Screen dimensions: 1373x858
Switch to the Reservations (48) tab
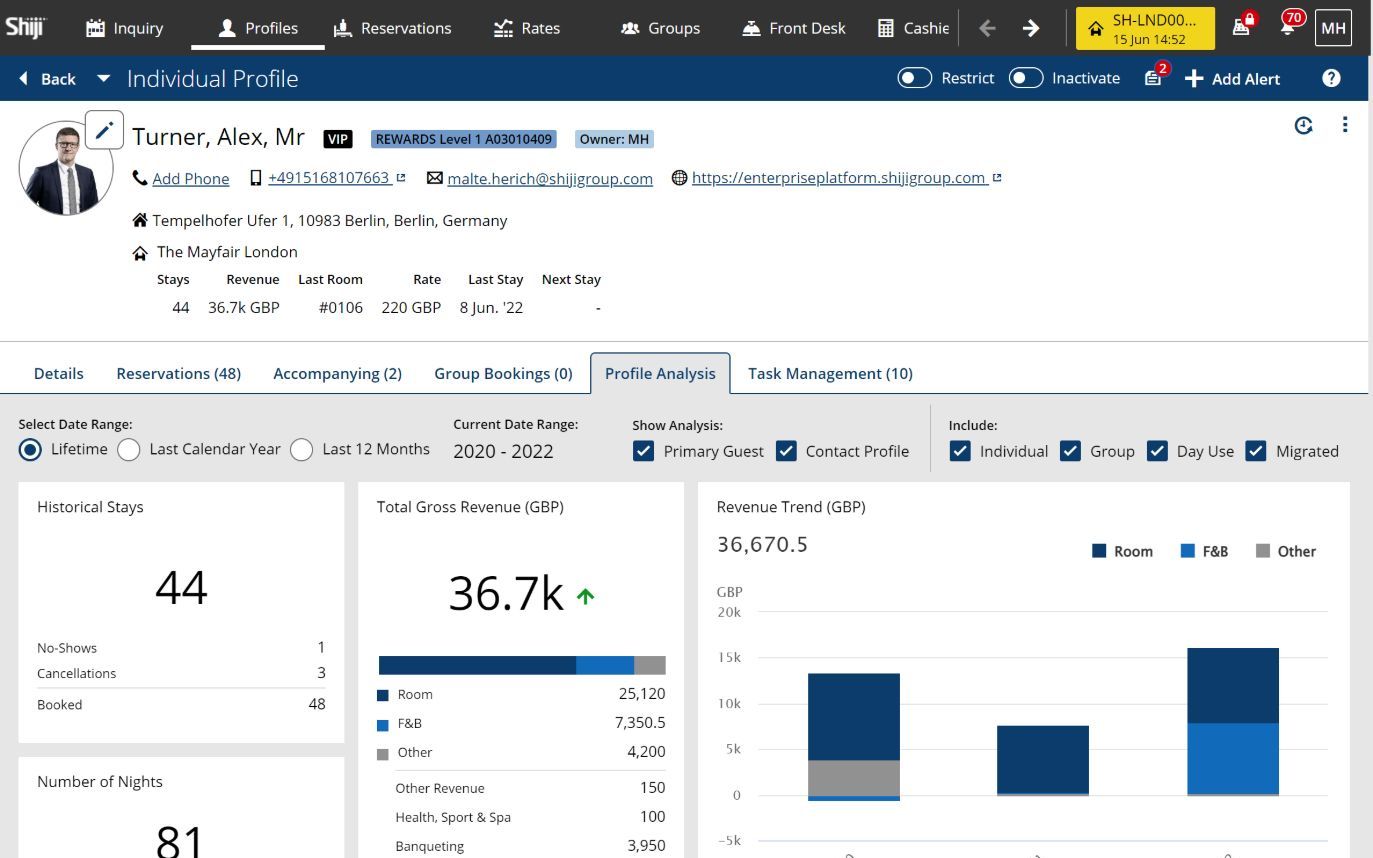pos(178,373)
